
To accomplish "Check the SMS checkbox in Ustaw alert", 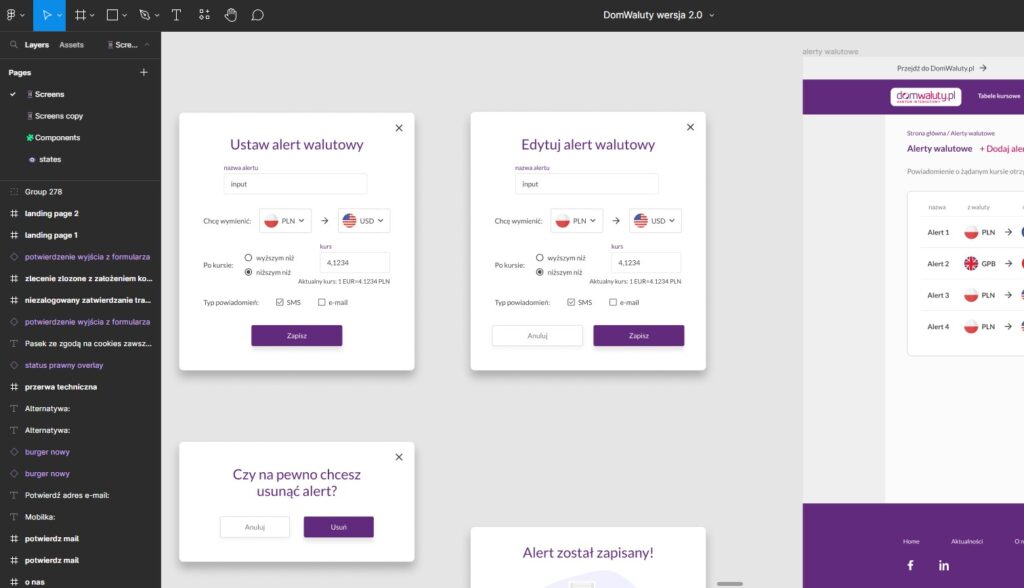I will (x=280, y=302).
